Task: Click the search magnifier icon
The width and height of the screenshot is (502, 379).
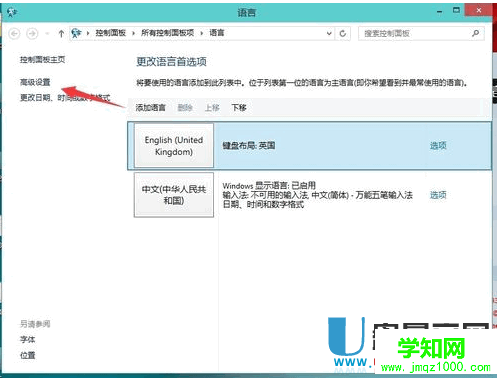Action: click(475, 33)
